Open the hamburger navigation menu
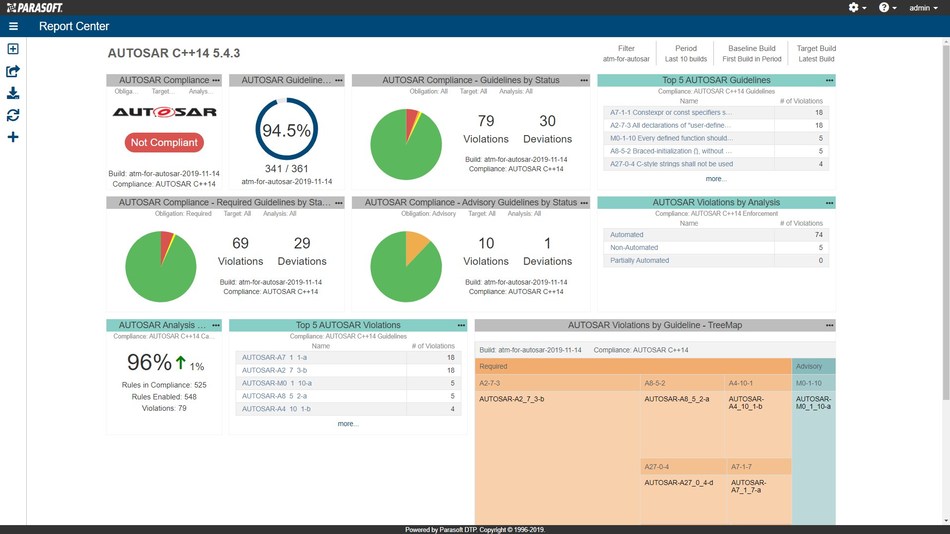The width and height of the screenshot is (950, 534). [13, 26]
